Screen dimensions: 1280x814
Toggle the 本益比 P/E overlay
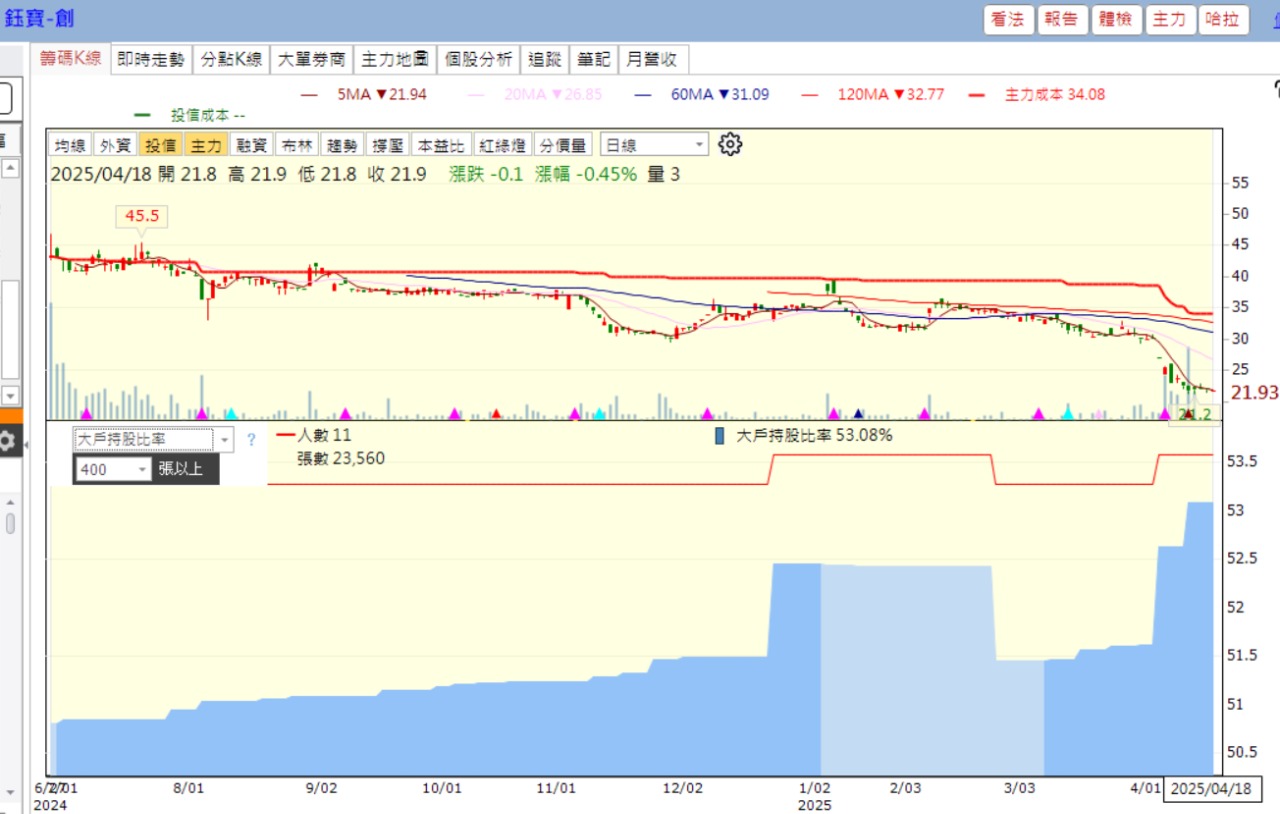click(440, 145)
